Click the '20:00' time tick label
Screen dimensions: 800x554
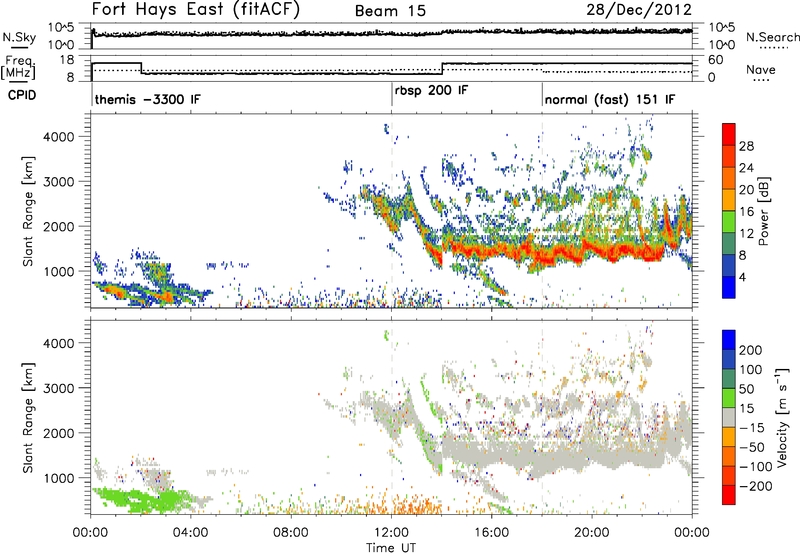tap(592, 533)
